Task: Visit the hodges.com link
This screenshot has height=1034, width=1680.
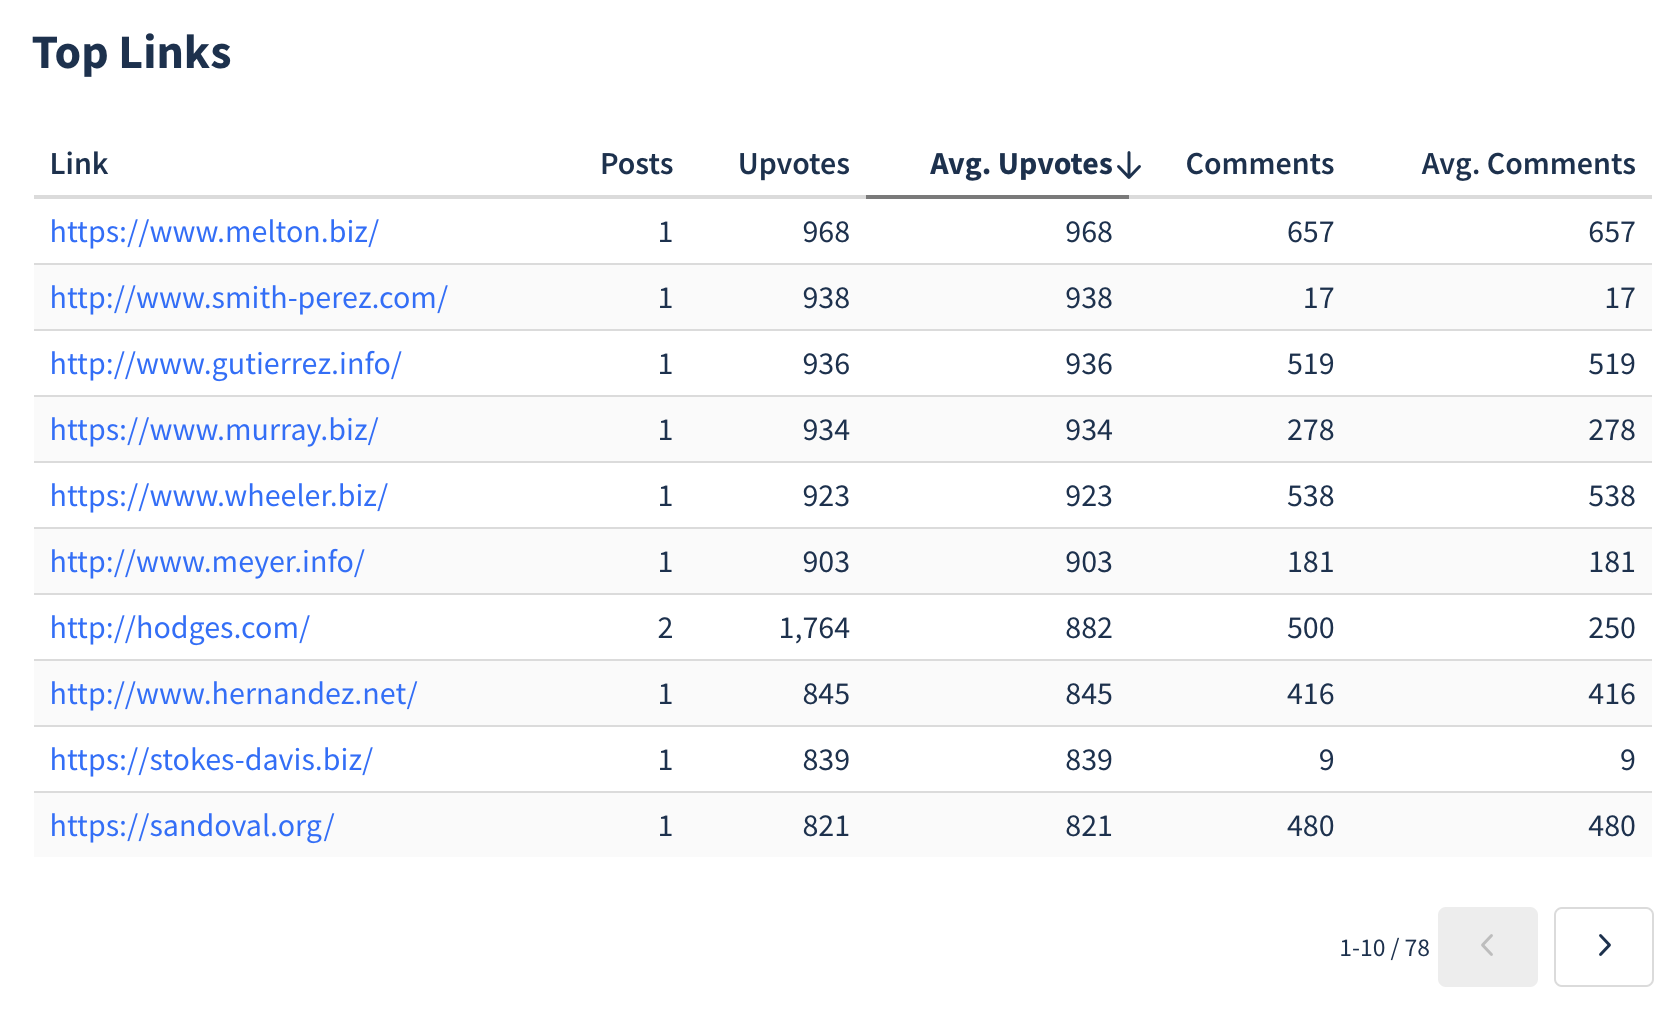Action: click(x=180, y=628)
